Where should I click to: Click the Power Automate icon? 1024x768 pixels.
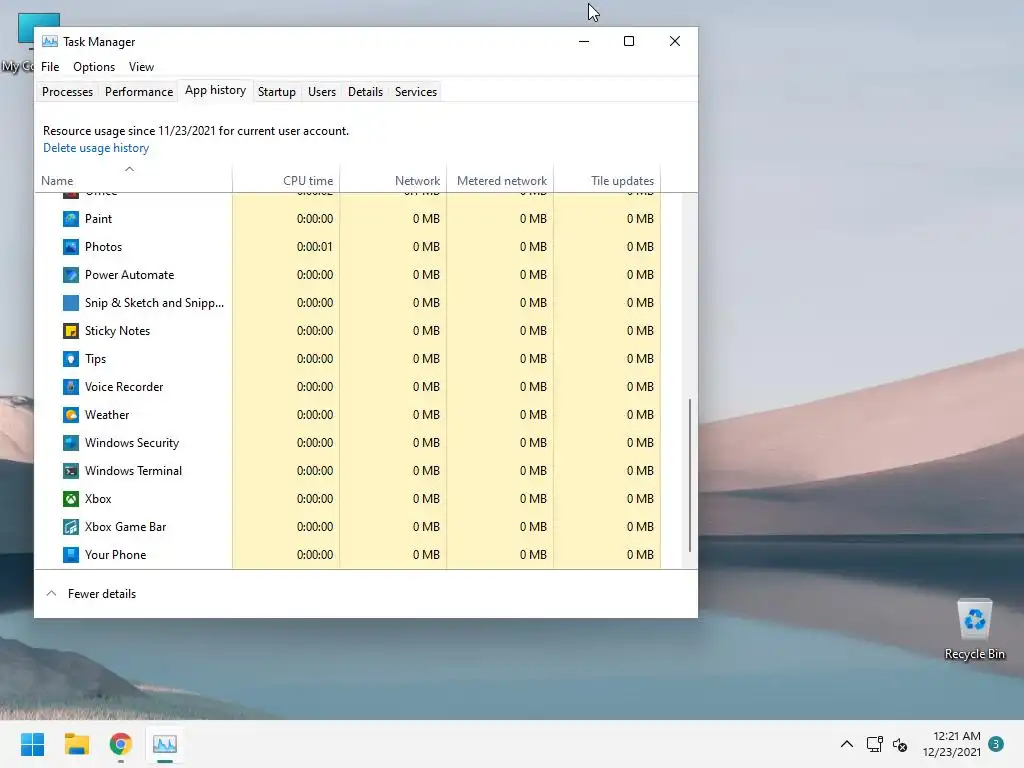[71, 275]
